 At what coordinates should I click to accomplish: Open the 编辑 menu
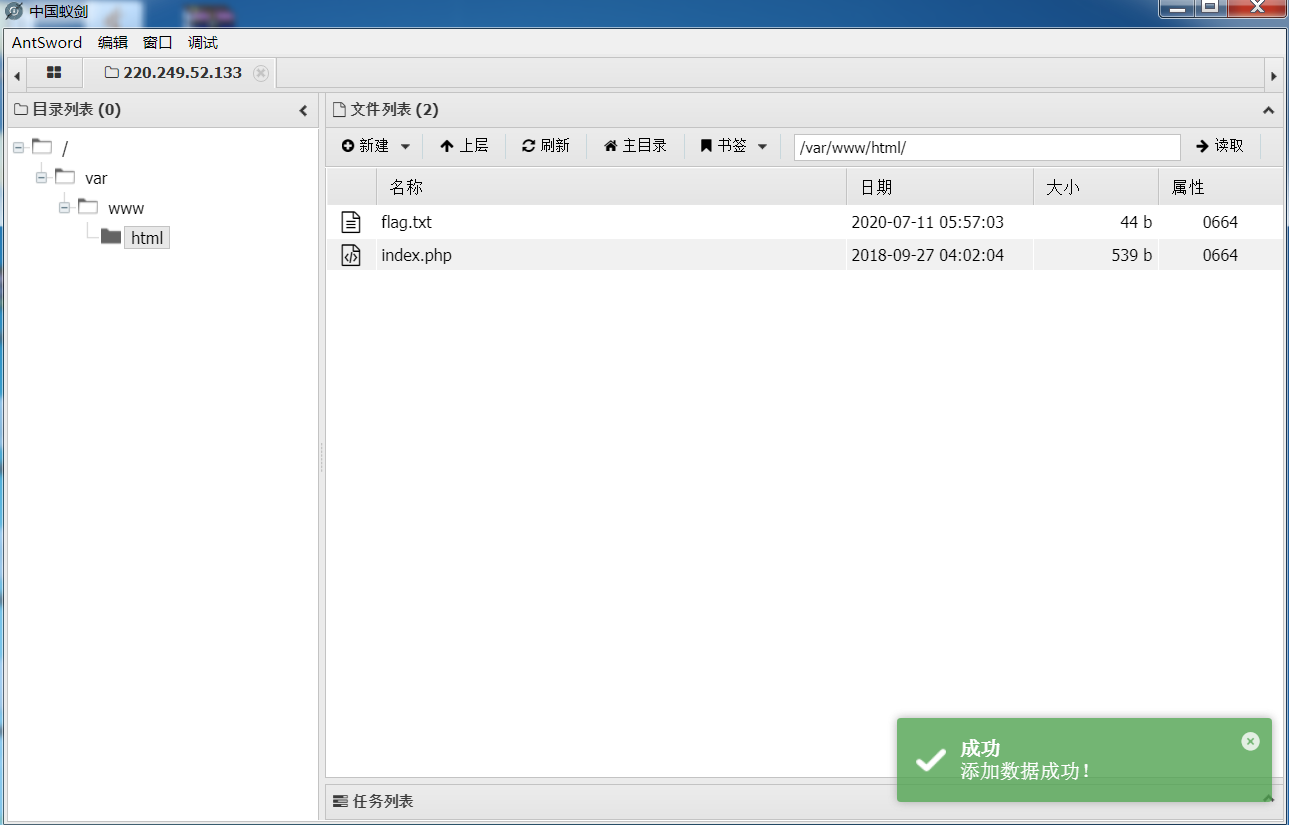pyautogui.click(x=113, y=42)
